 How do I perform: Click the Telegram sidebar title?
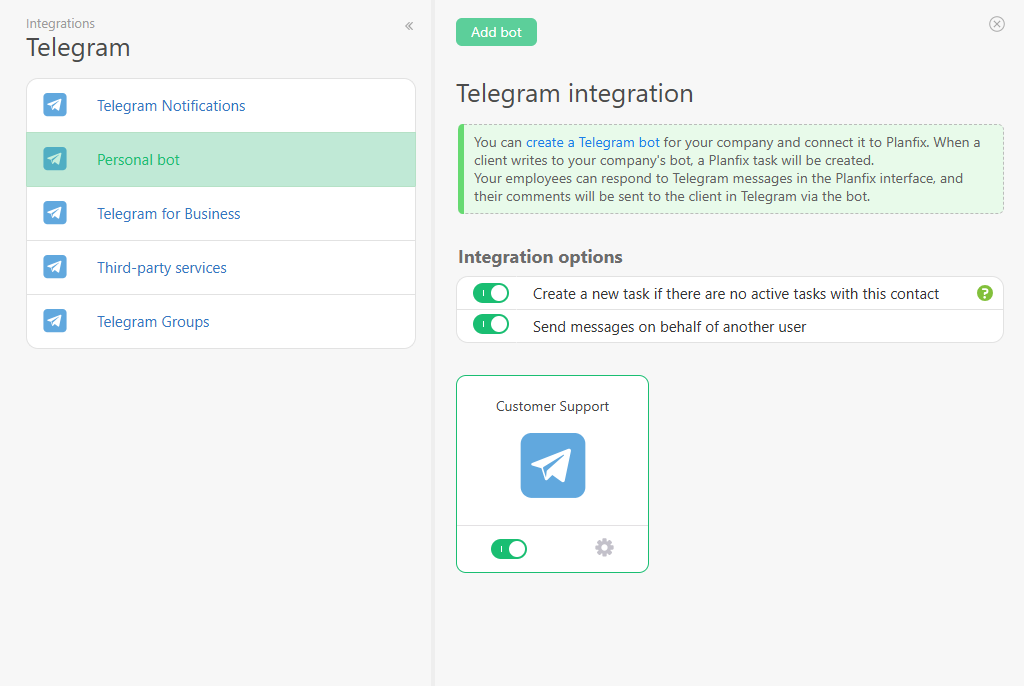[x=78, y=48]
